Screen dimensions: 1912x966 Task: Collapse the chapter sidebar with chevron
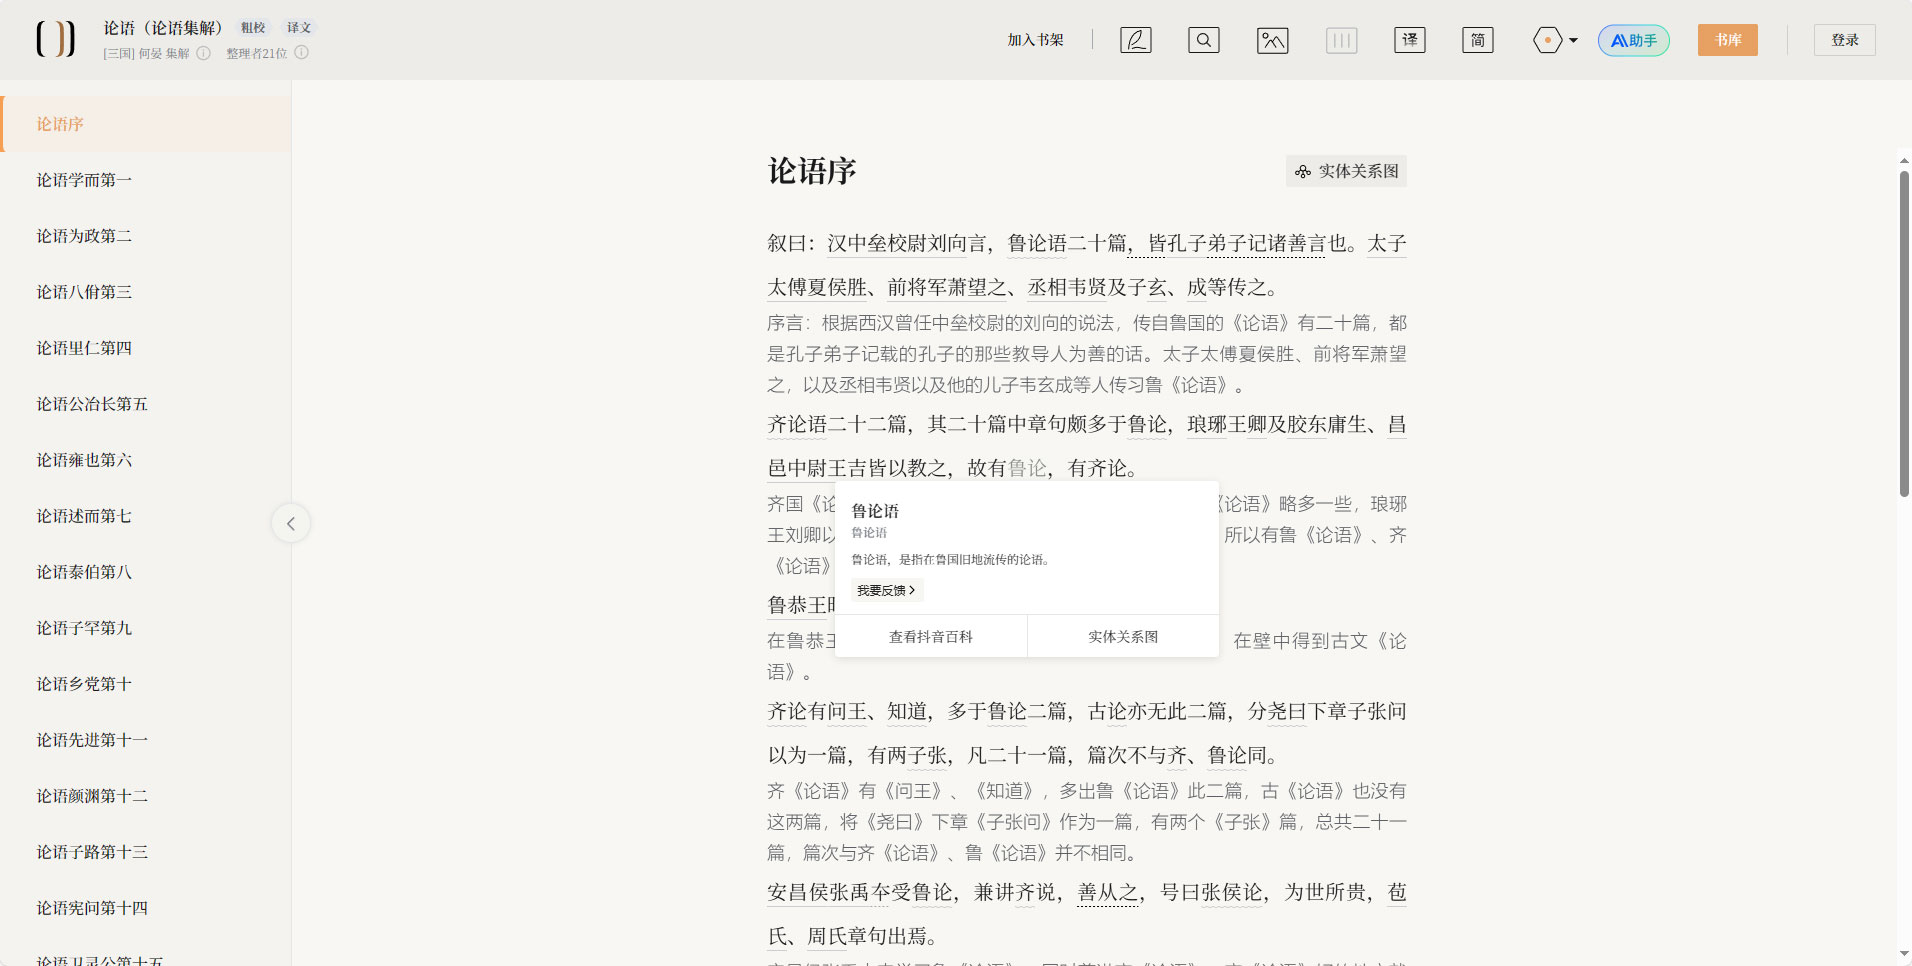[291, 523]
